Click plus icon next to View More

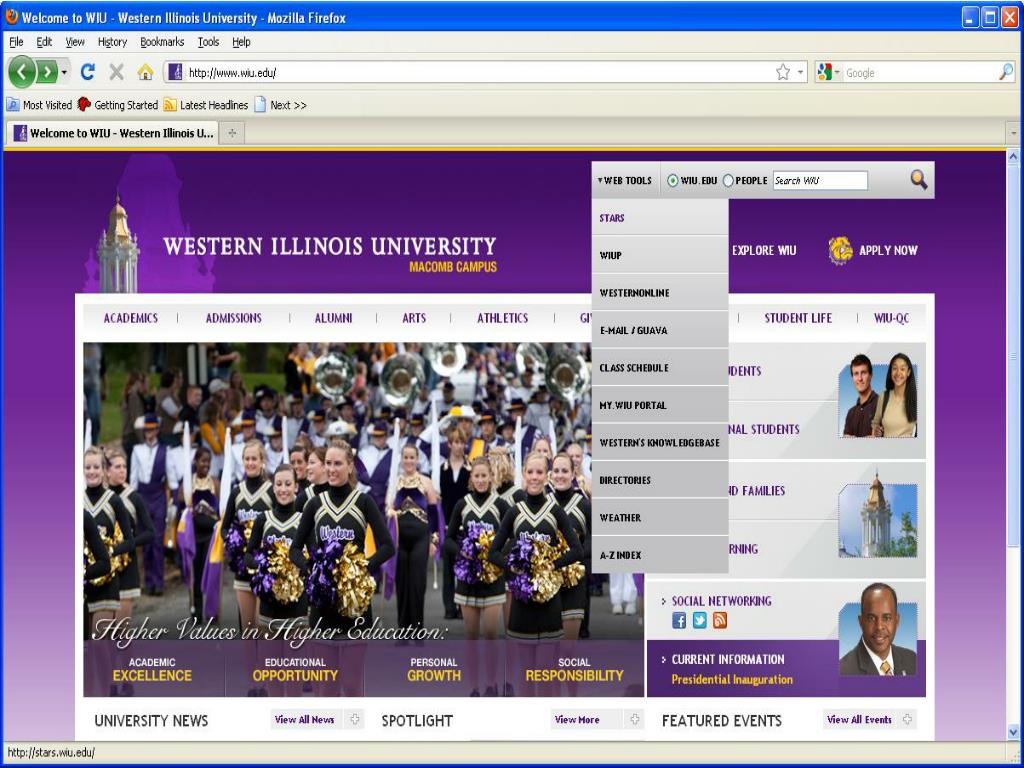point(634,719)
